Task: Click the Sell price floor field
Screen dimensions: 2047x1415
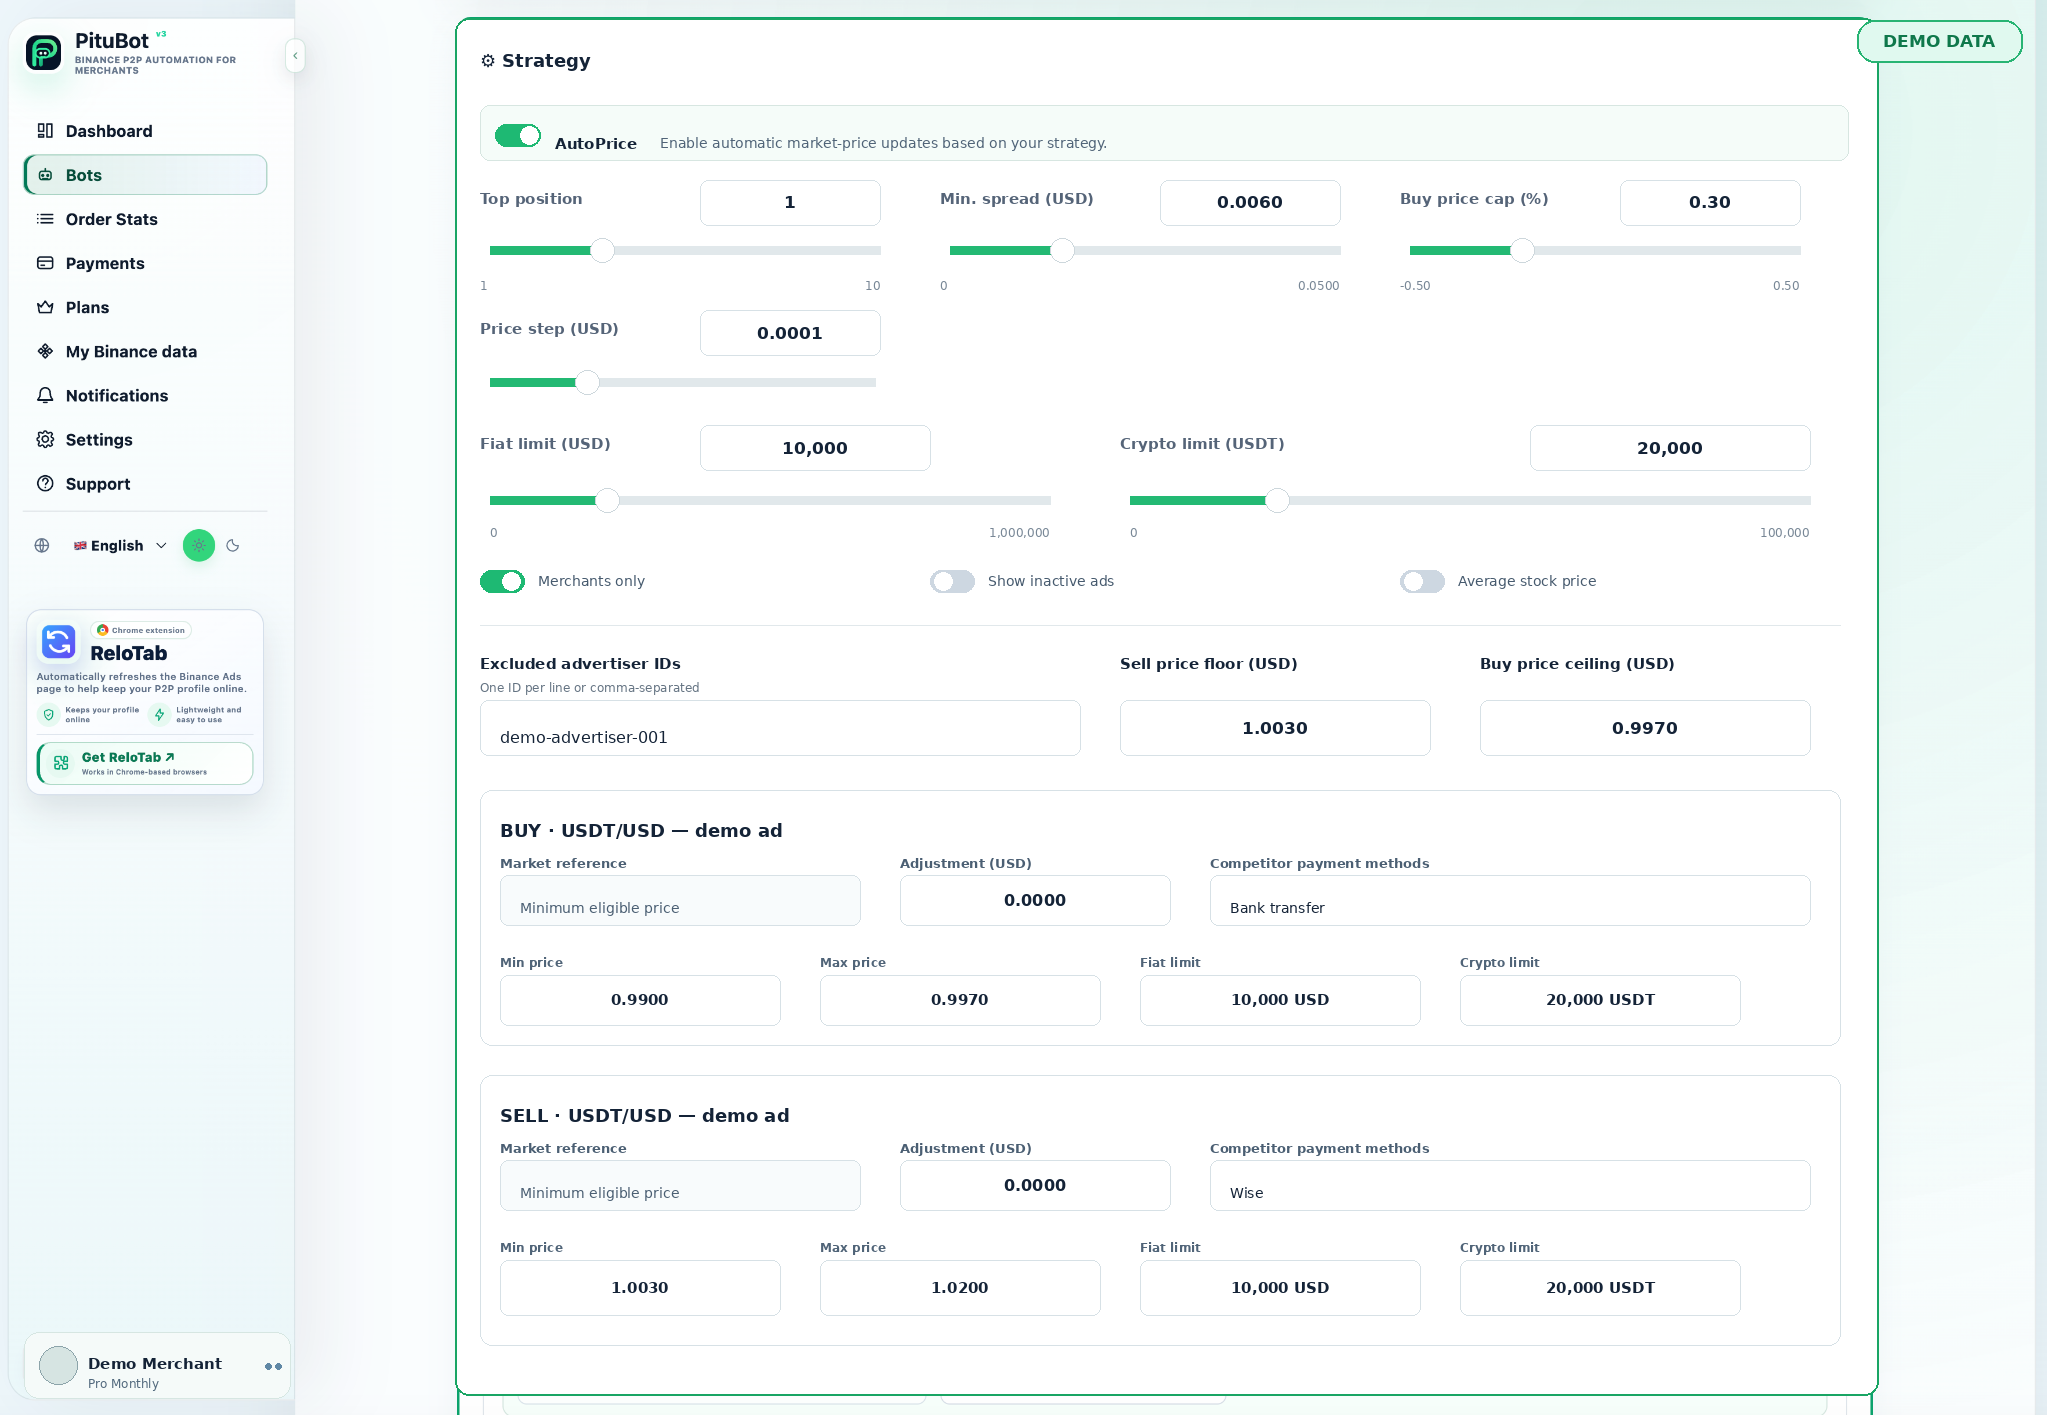Action: pos(1275,728)
